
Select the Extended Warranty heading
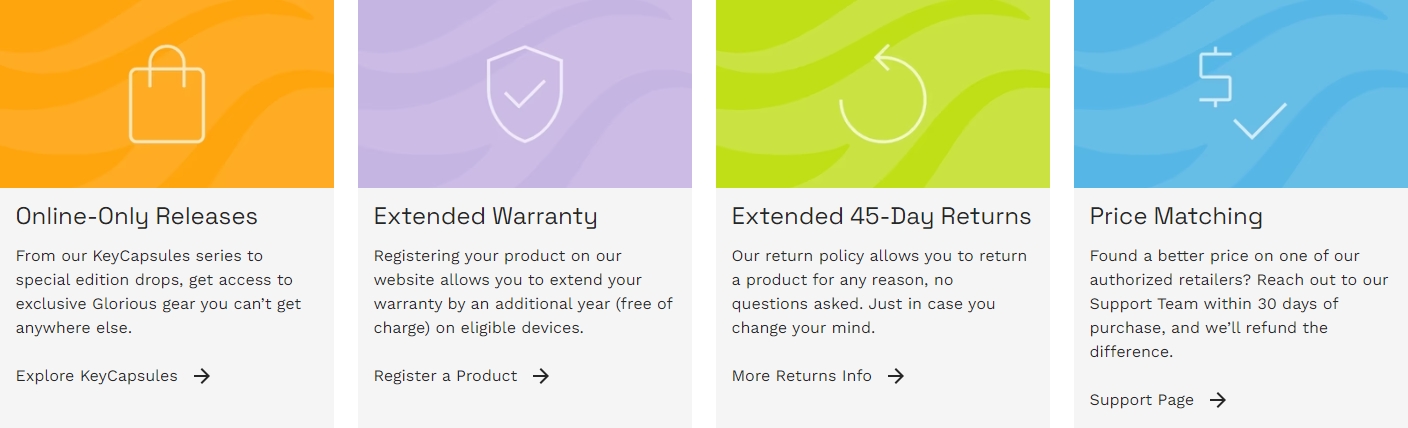(x=485, y=216)
